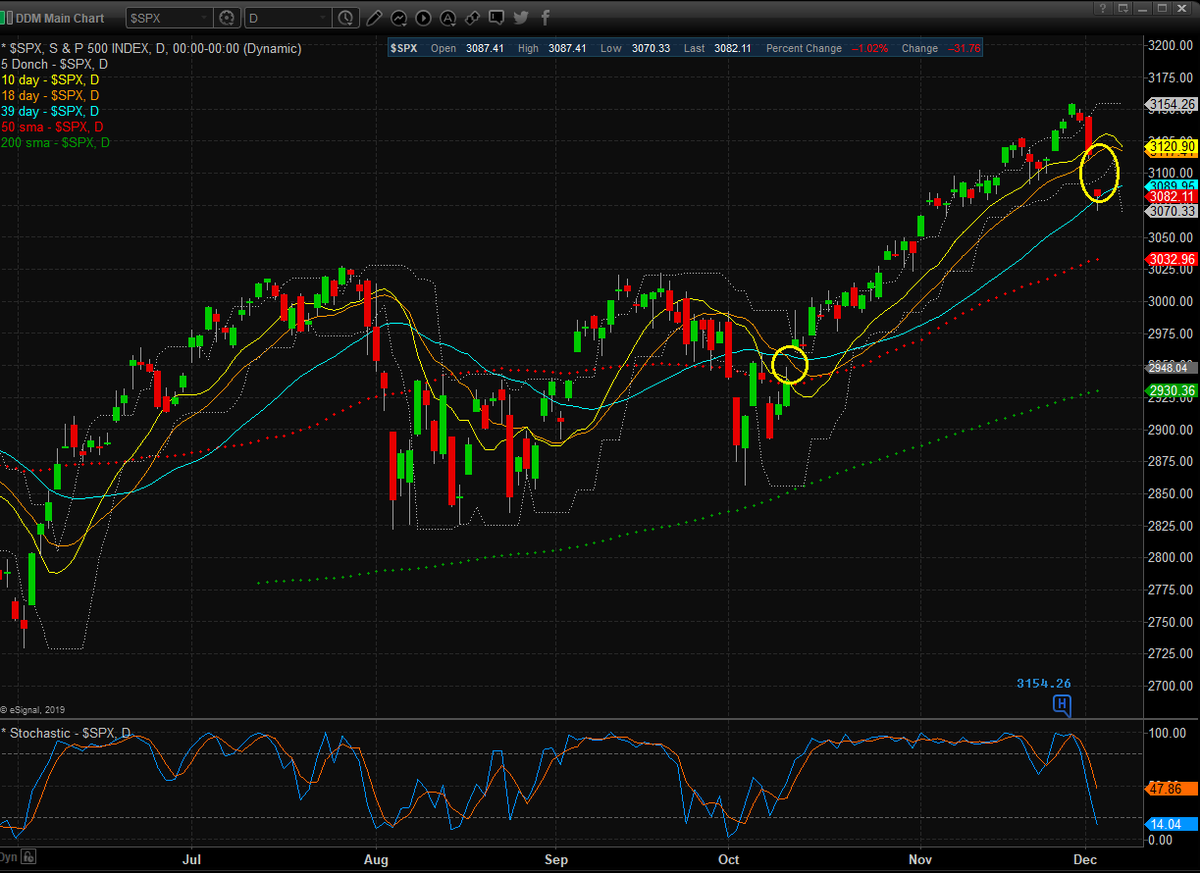The height and width of the screenshot is (873, 1200).
Task: Open the alerts 'A' circle icon
Action: click(x=448, y=18)
